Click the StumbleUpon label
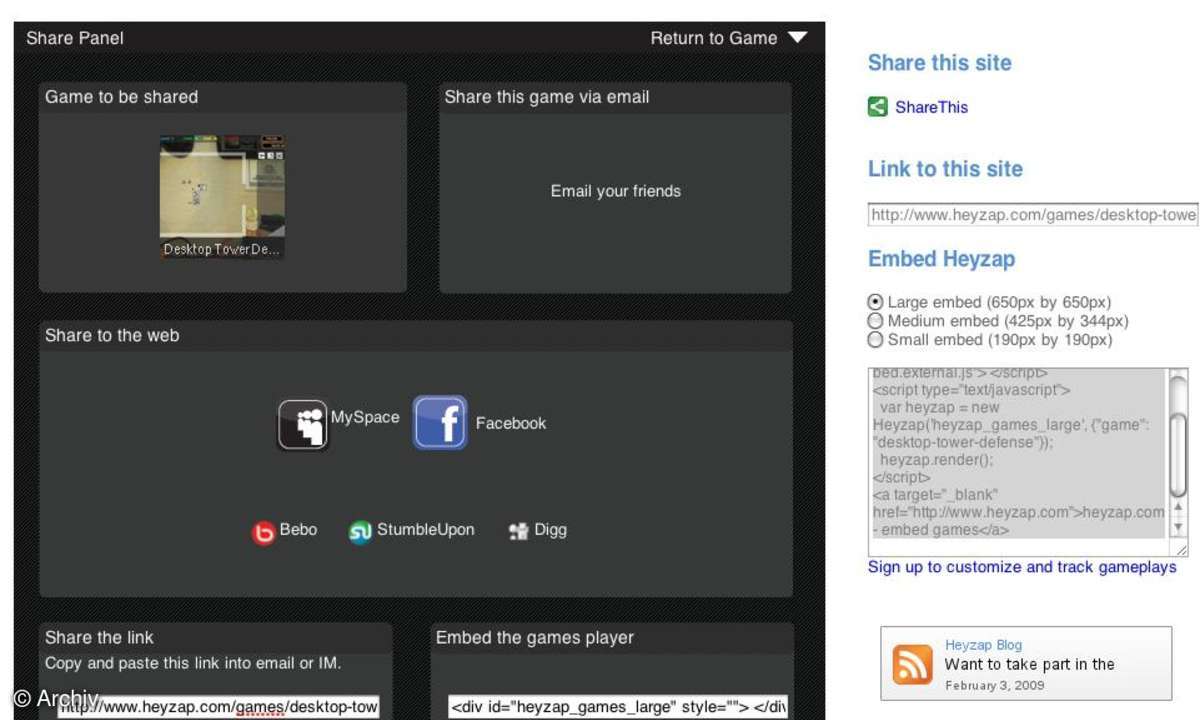The width and height of the screenshot is (1200, 720). coord(426,530)
